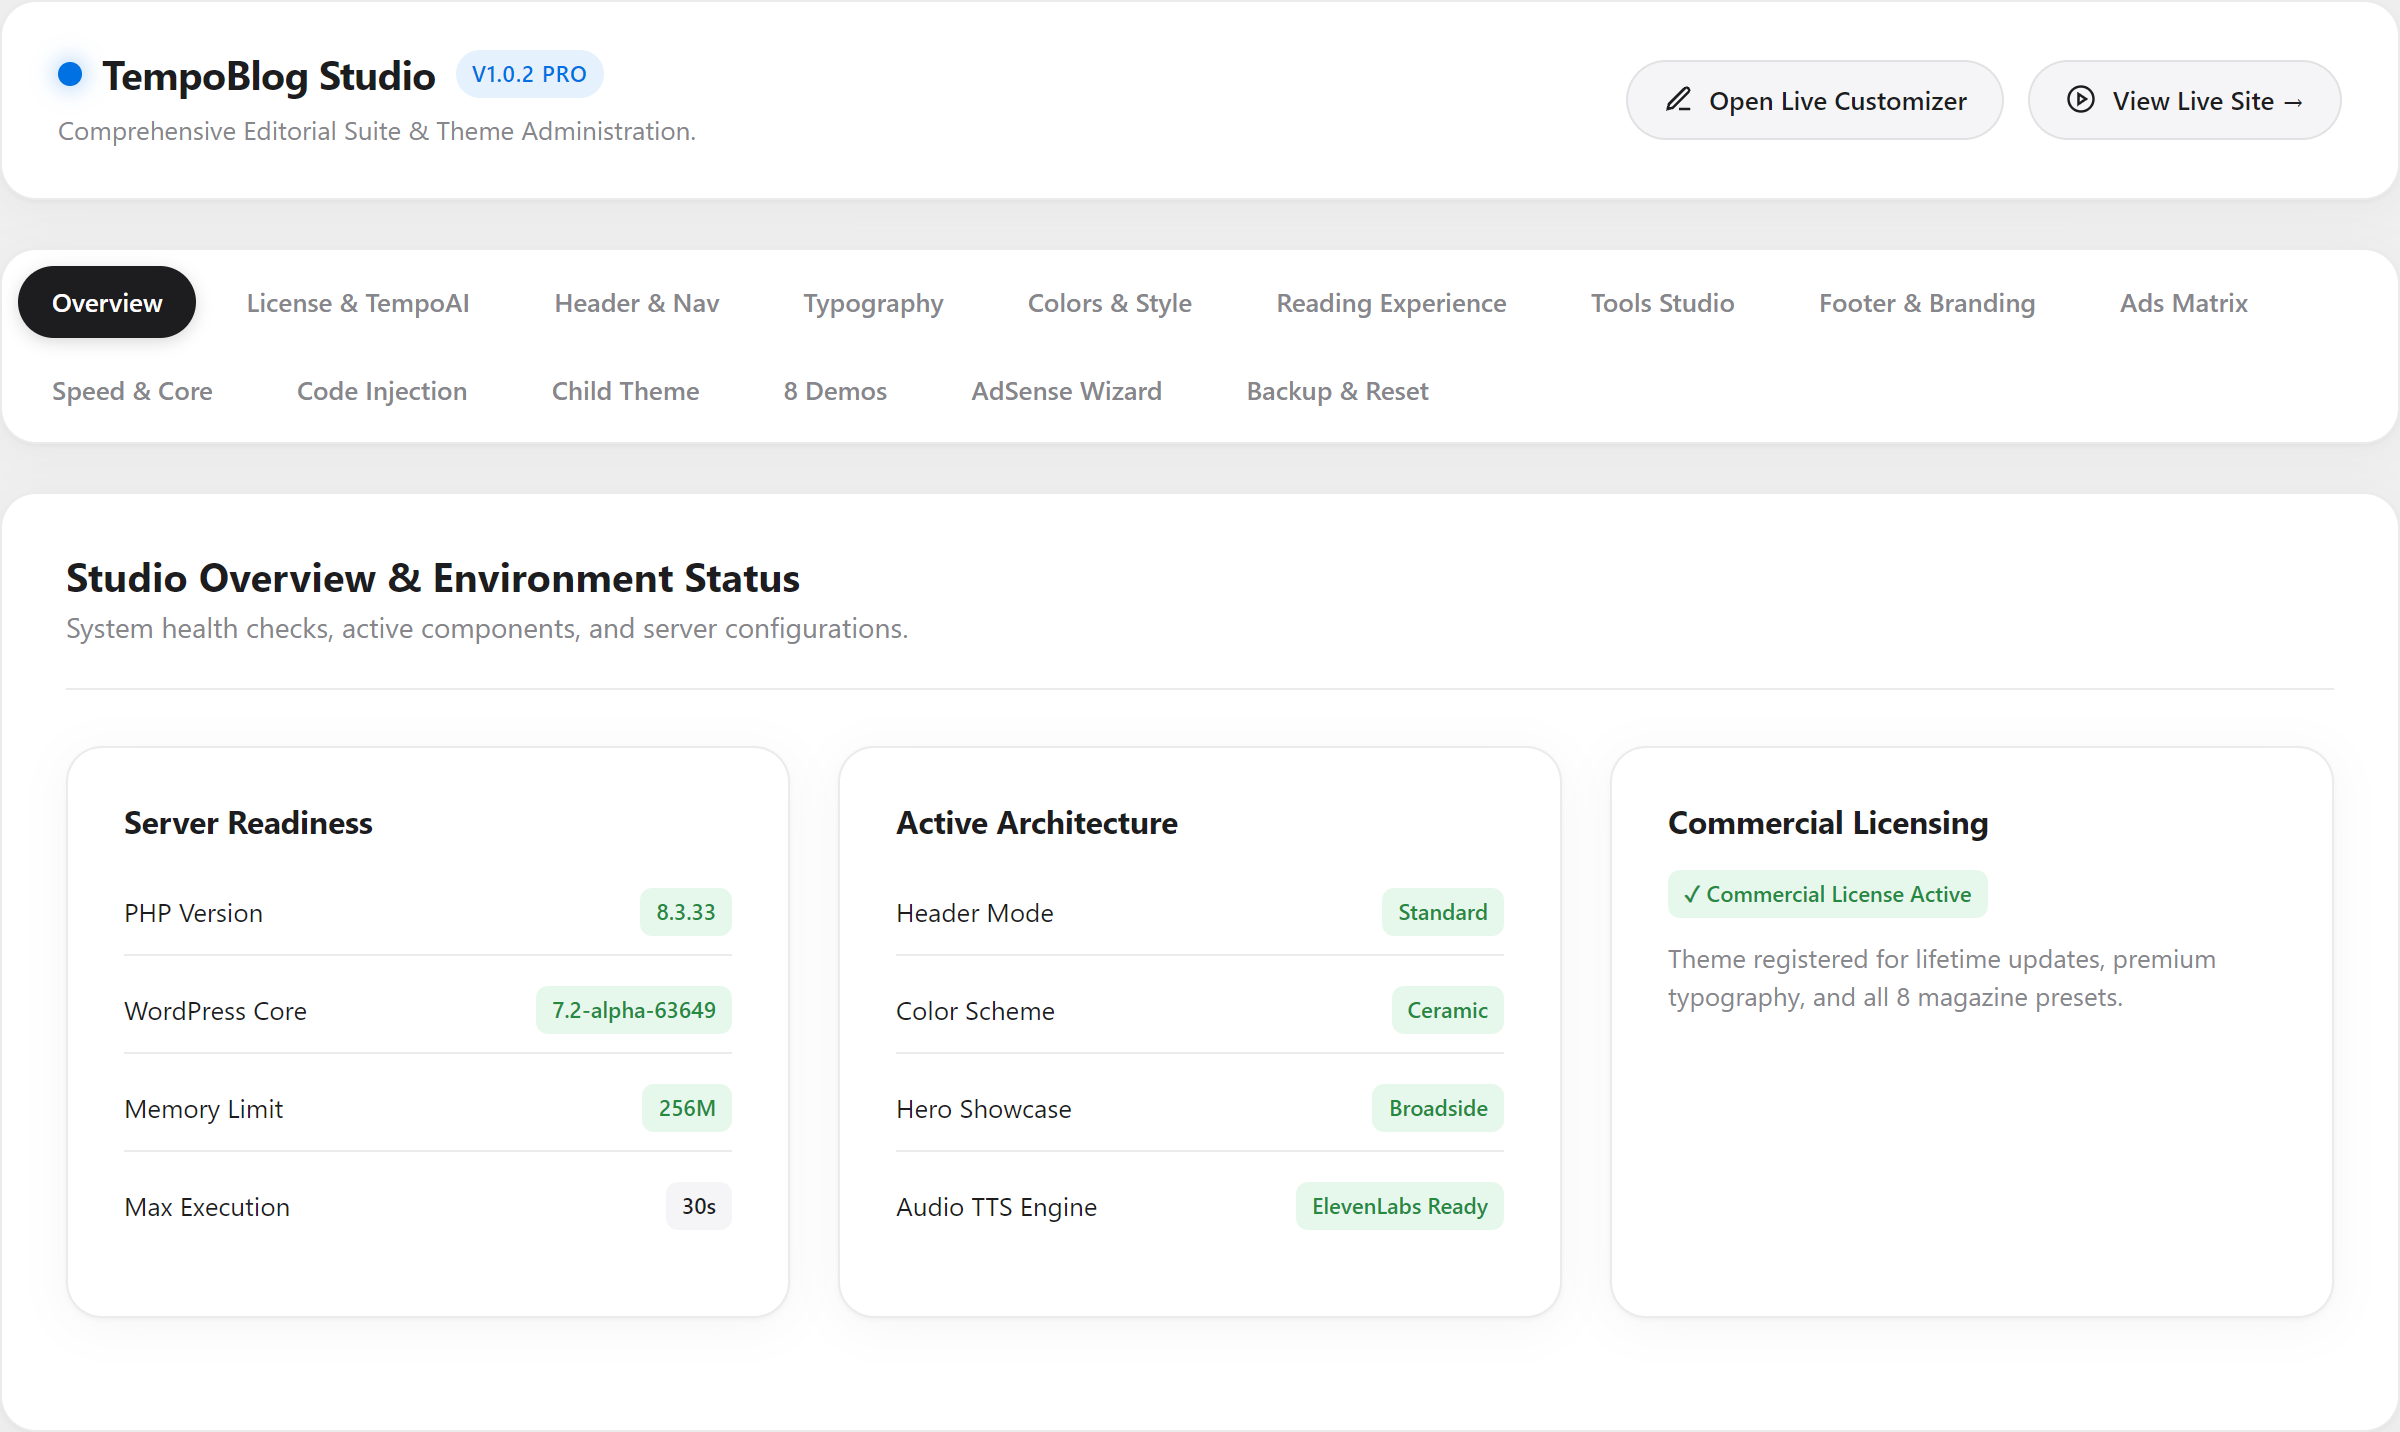Click the WordPress Core value 7.2-alpha-63649
2400x1432 pixels.
634,1010
